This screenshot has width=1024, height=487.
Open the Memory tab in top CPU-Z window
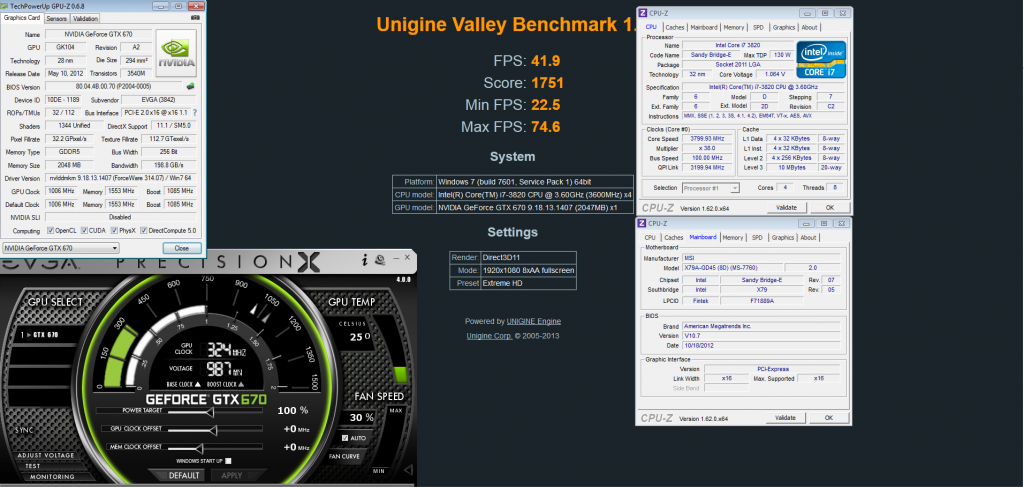(x=733, y=27)
